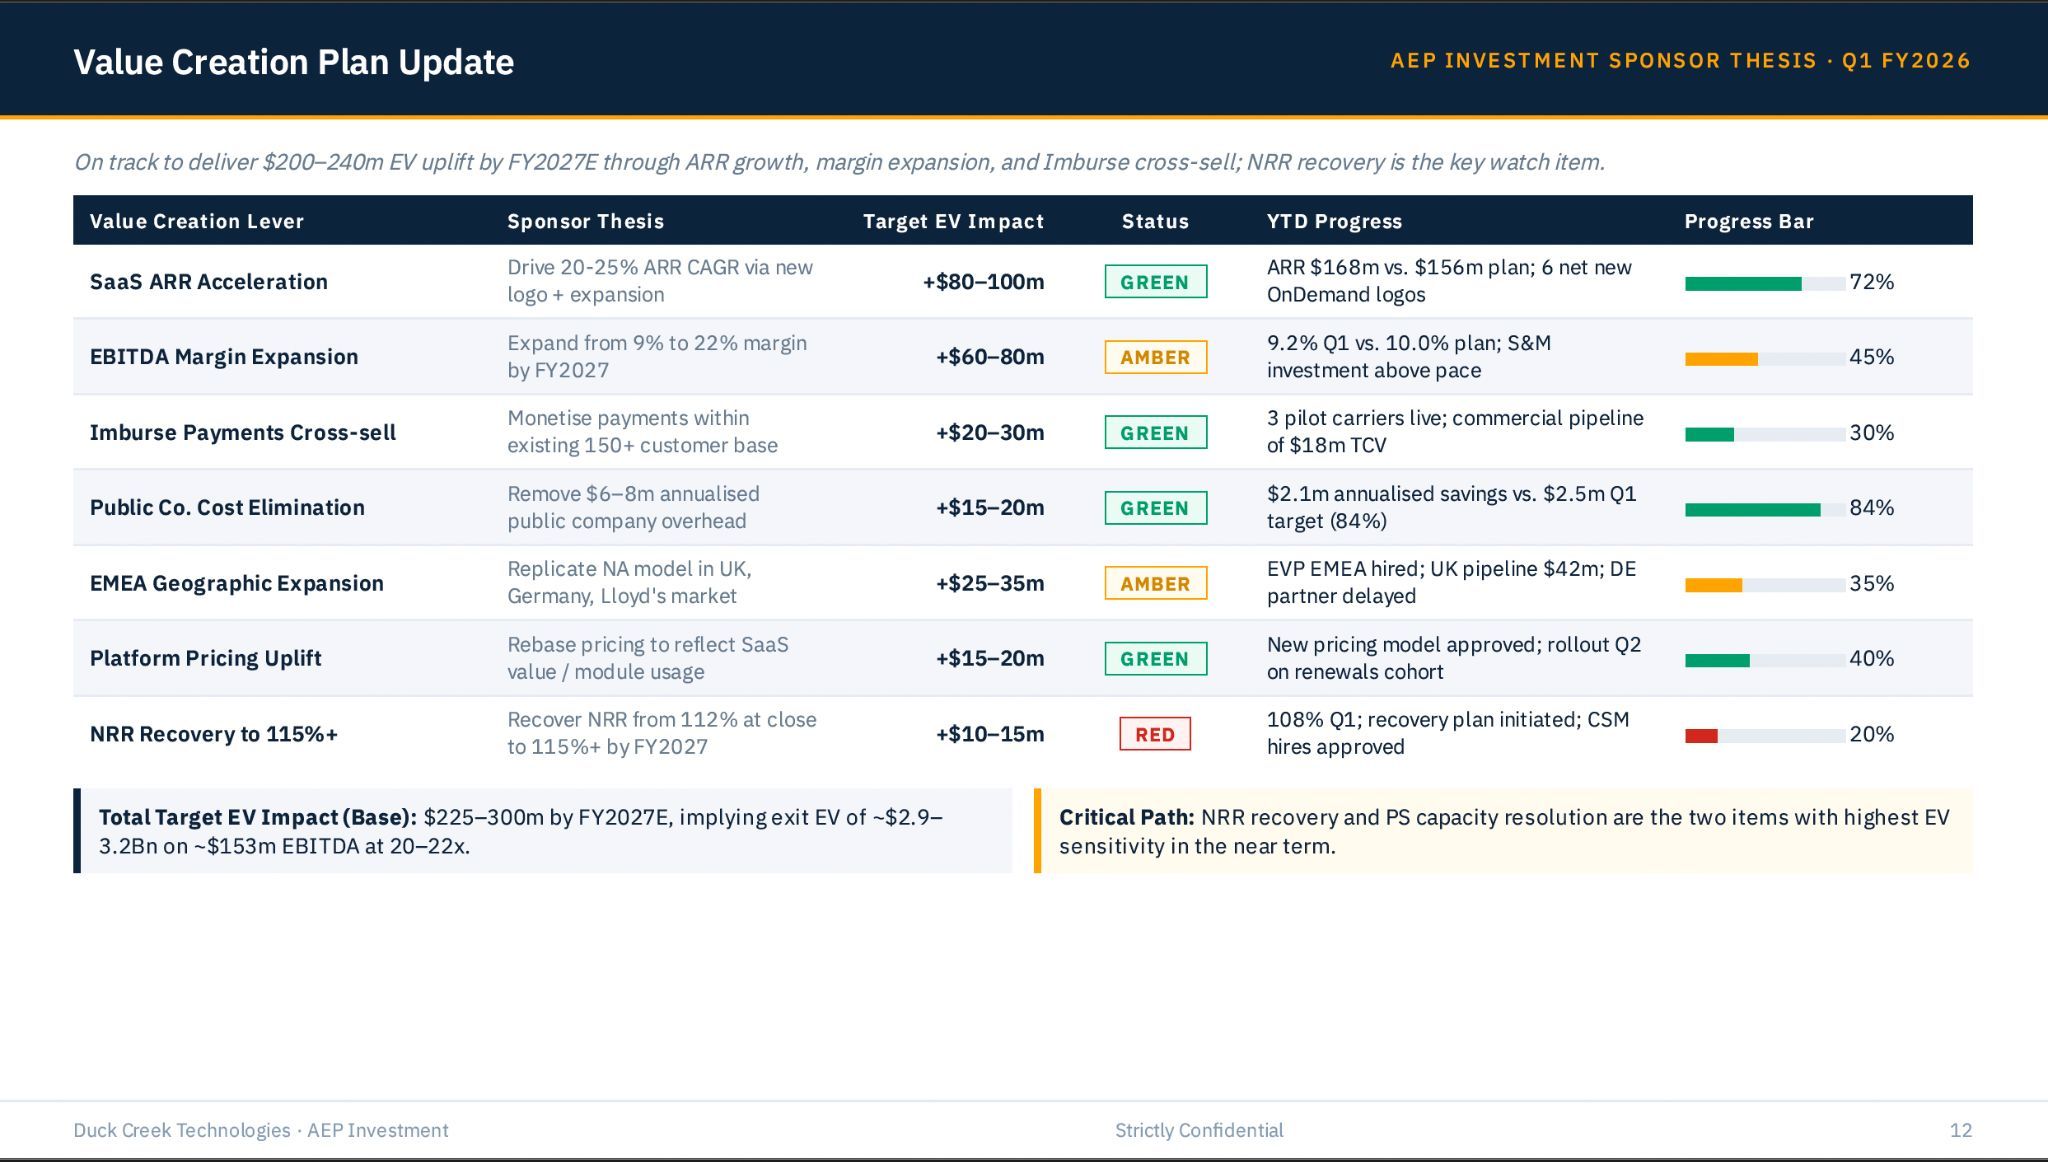This screenshot has width=2048, height=1162.
Task: Click the 72% SaaS ARR progress bar
Action: 1765,284
